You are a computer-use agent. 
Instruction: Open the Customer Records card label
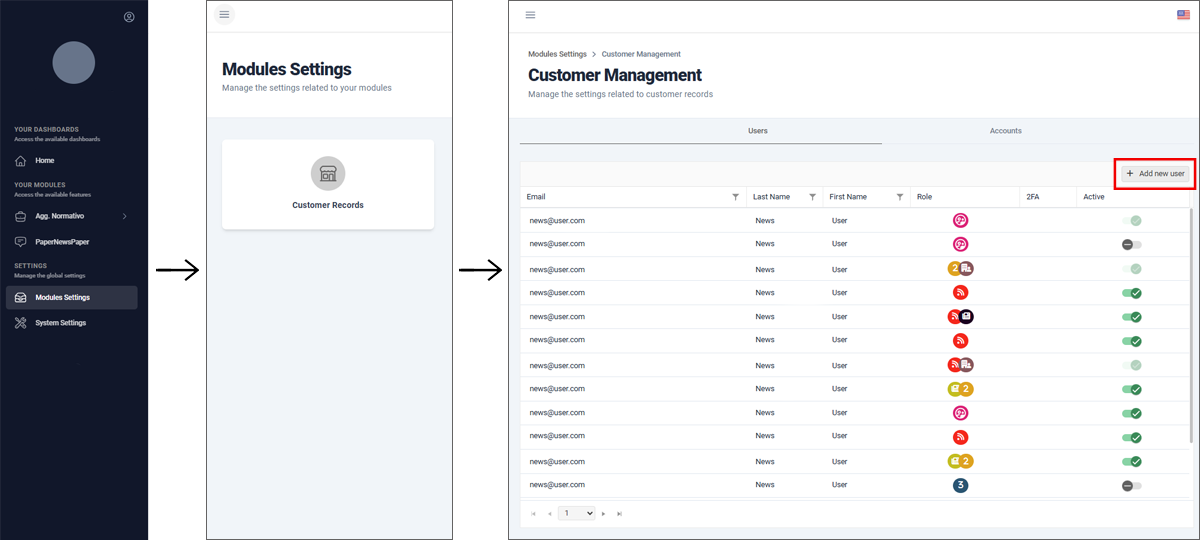328,205
